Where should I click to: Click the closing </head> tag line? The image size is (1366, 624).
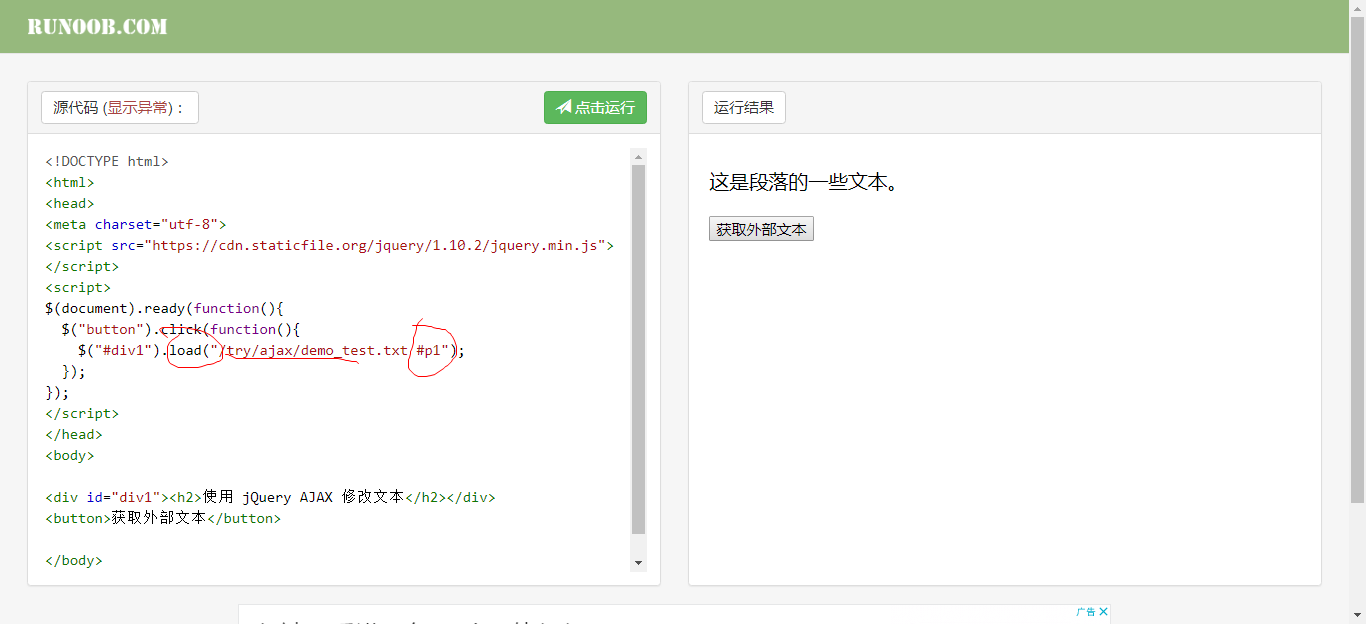point(74,434)
